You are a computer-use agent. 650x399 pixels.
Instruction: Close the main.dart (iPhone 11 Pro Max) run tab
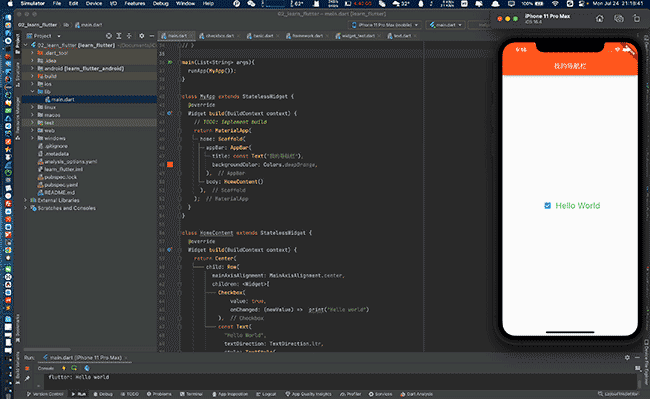(x=126, y=358)
